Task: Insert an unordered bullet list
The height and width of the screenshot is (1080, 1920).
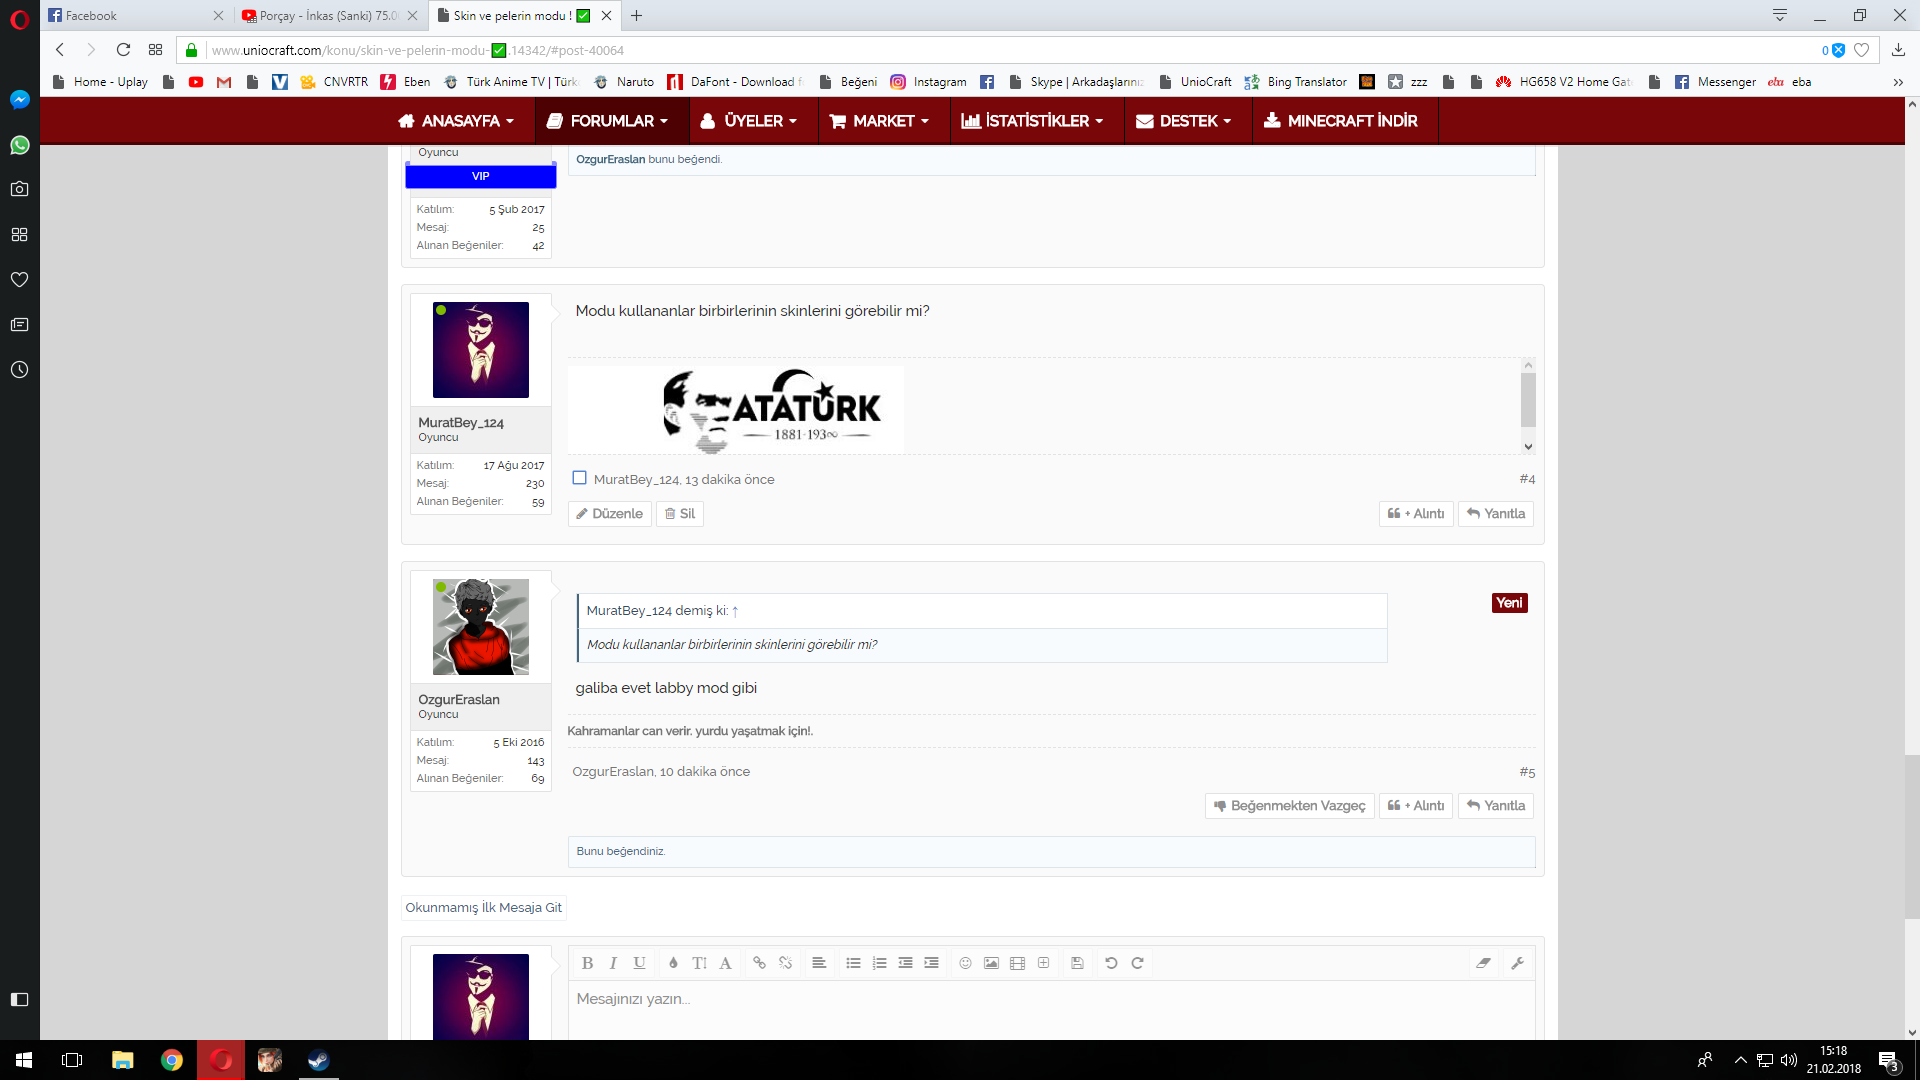Action: (853, 963)
